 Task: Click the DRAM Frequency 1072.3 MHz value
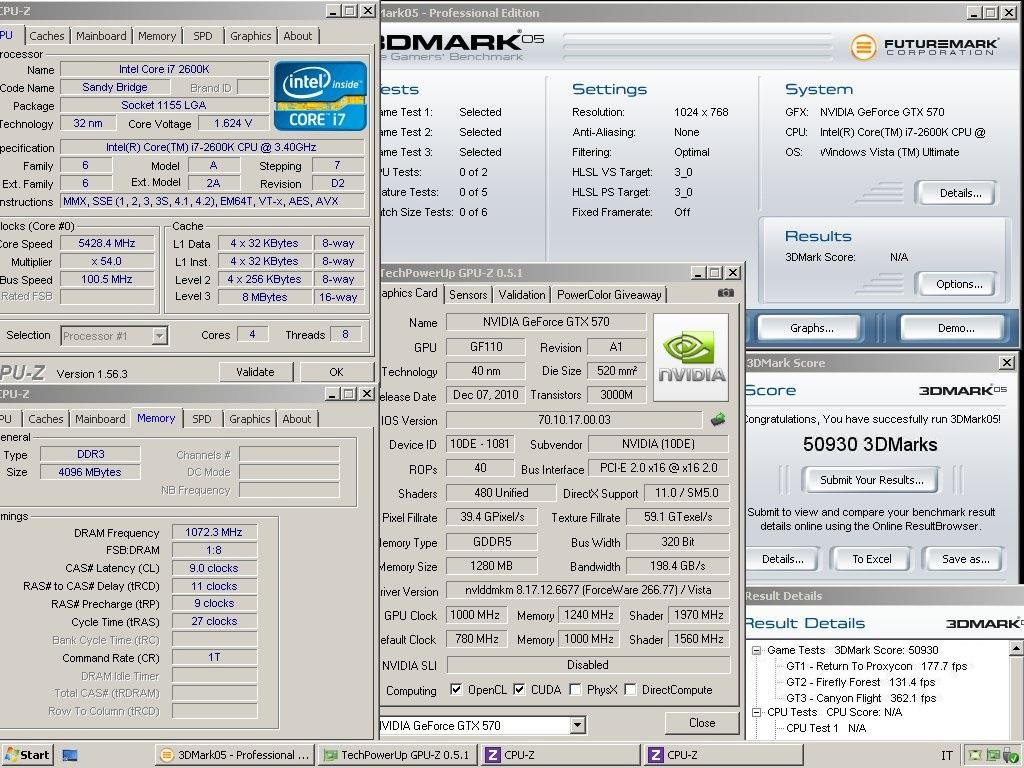point(214,532)
